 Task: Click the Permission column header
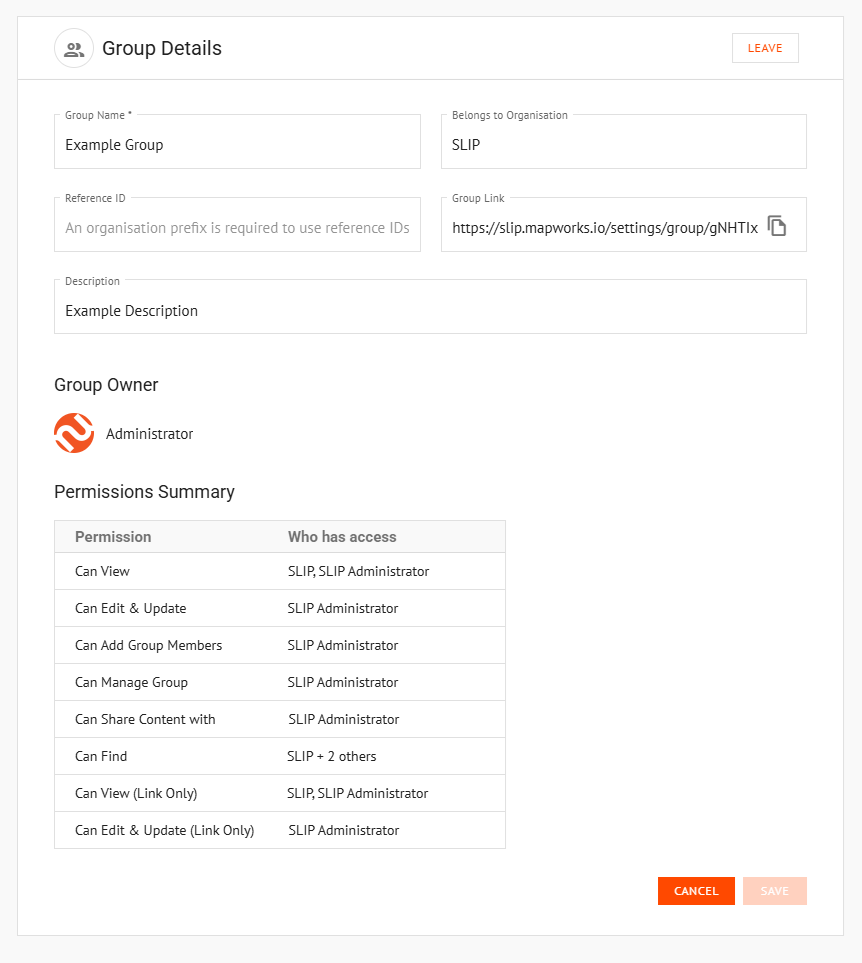coord(113,536)
